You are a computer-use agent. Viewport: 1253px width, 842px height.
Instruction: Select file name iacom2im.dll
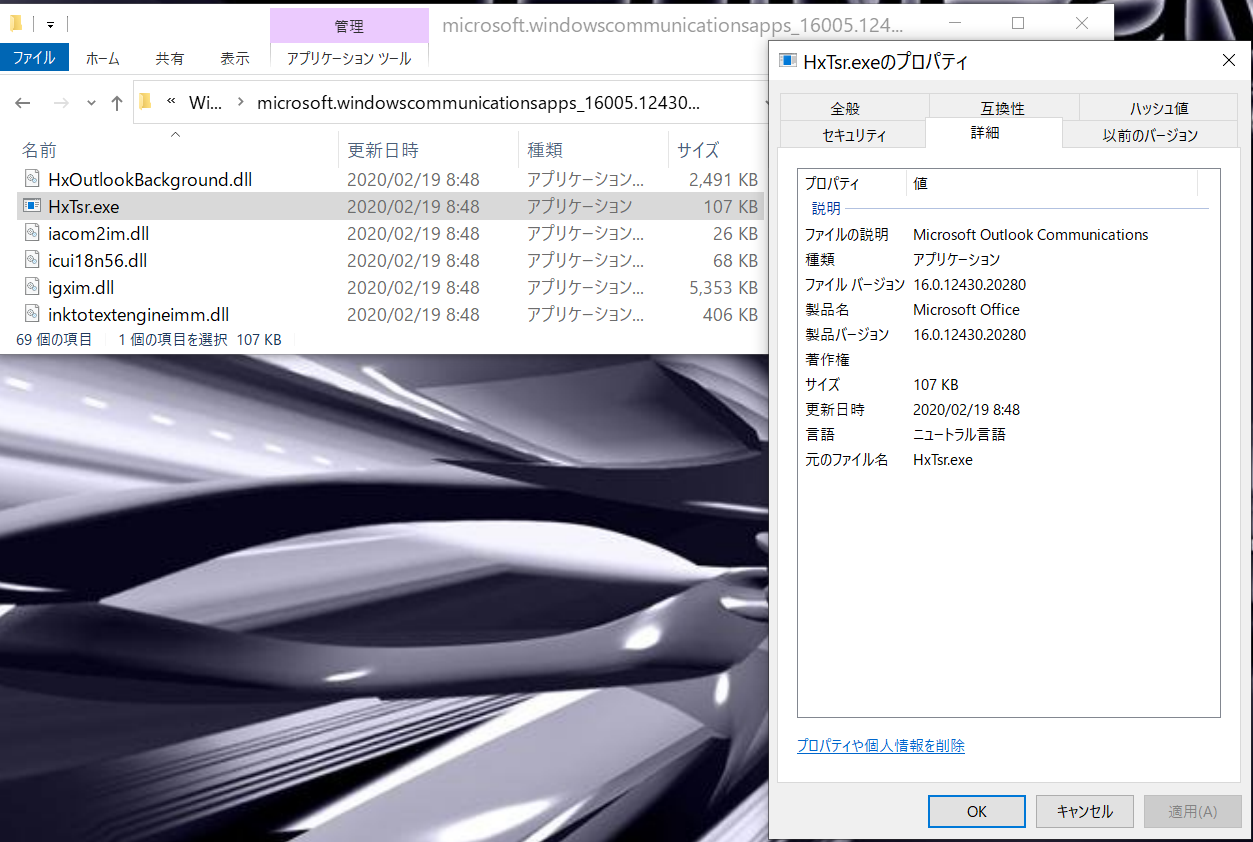tap(99, 234)
